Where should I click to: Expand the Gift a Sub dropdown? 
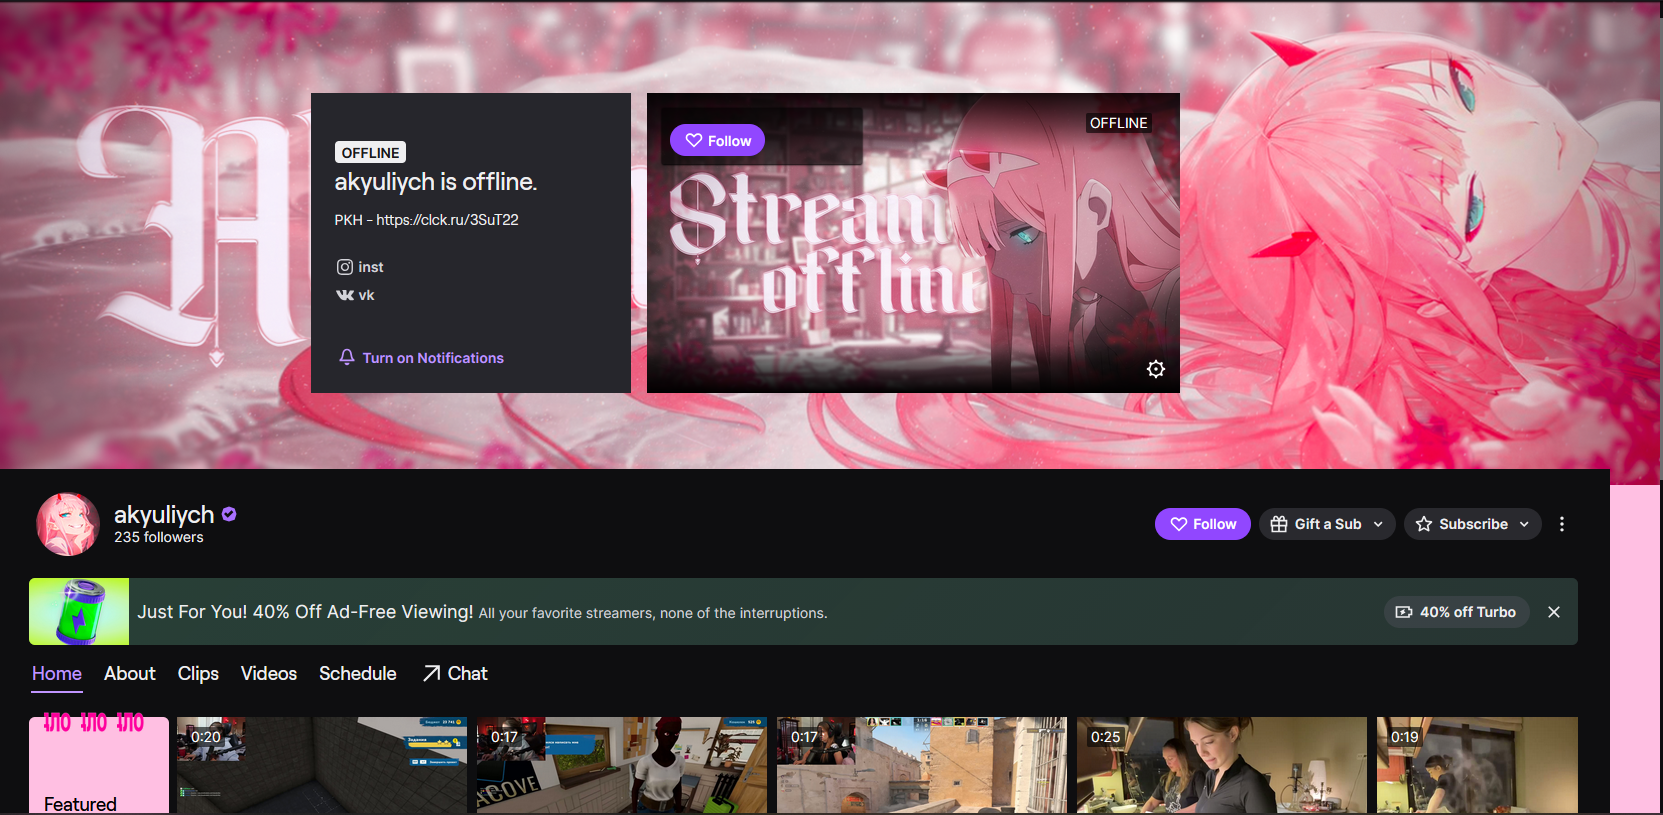point(1327,524)
